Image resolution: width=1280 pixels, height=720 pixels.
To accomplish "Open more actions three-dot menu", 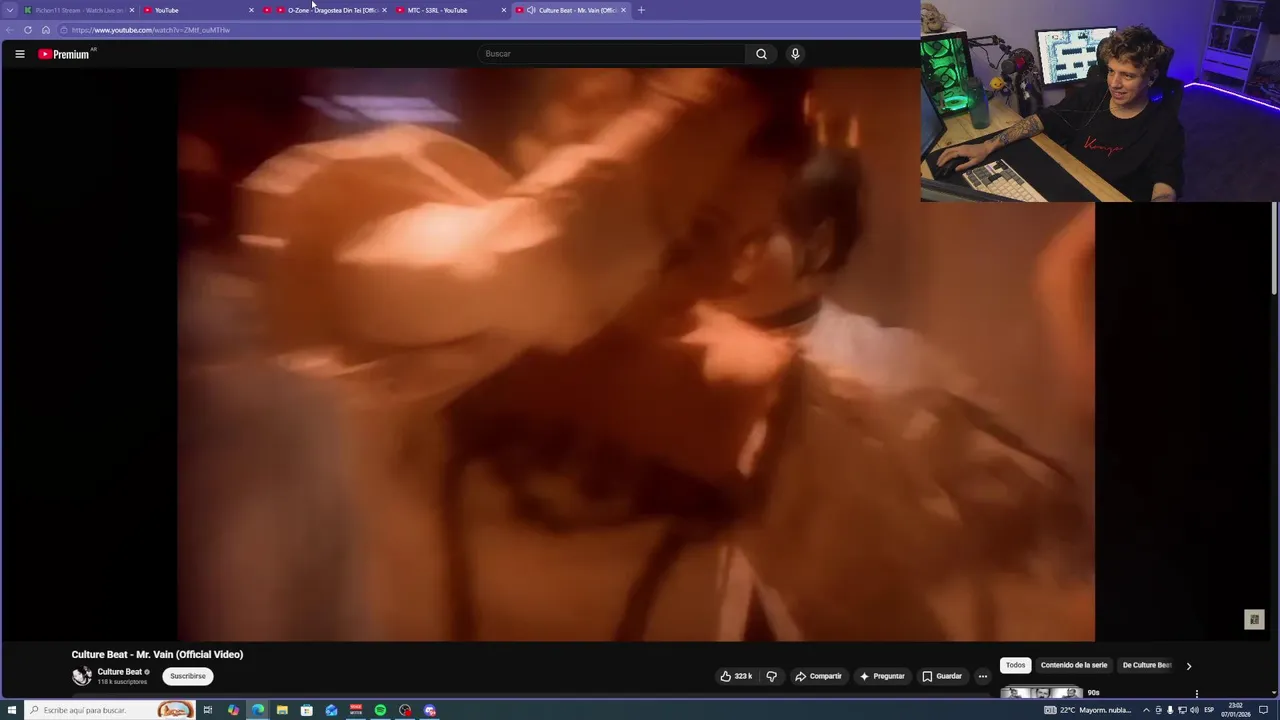I will (x=982, y=676).
